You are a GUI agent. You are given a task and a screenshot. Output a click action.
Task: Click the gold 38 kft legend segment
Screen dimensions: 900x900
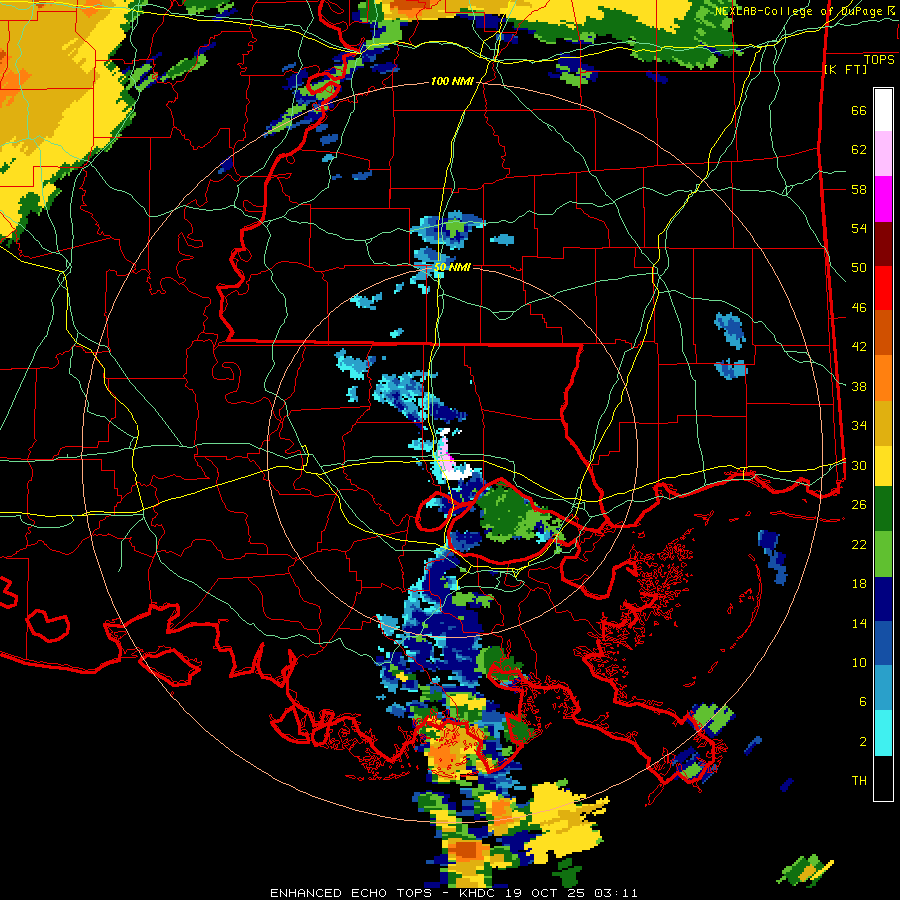pos(883,423)
